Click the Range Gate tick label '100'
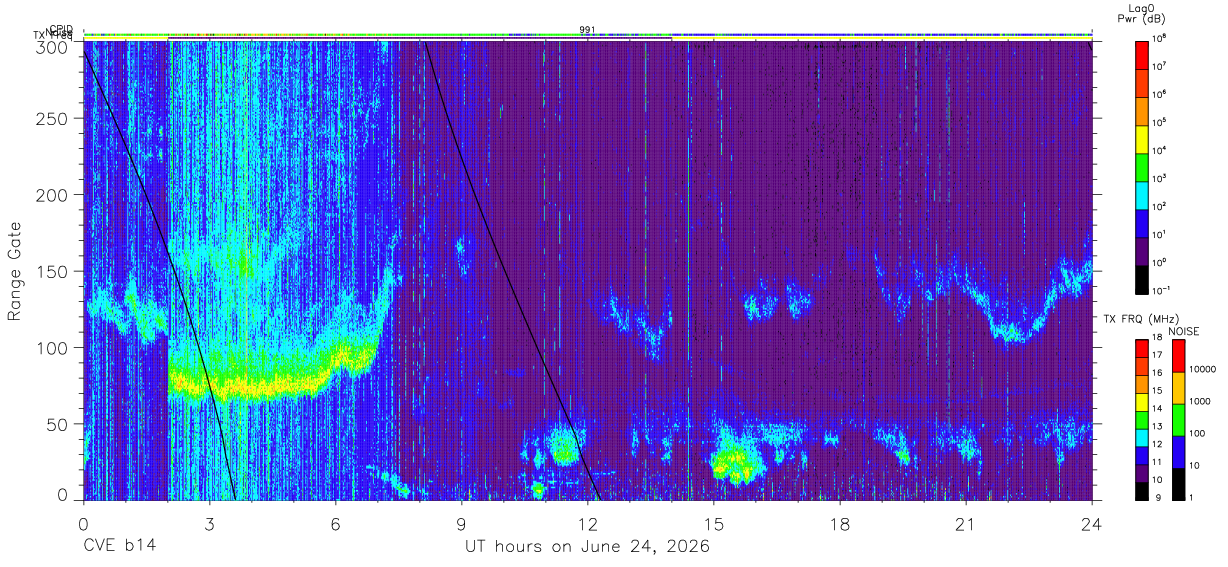 [53, 348]
